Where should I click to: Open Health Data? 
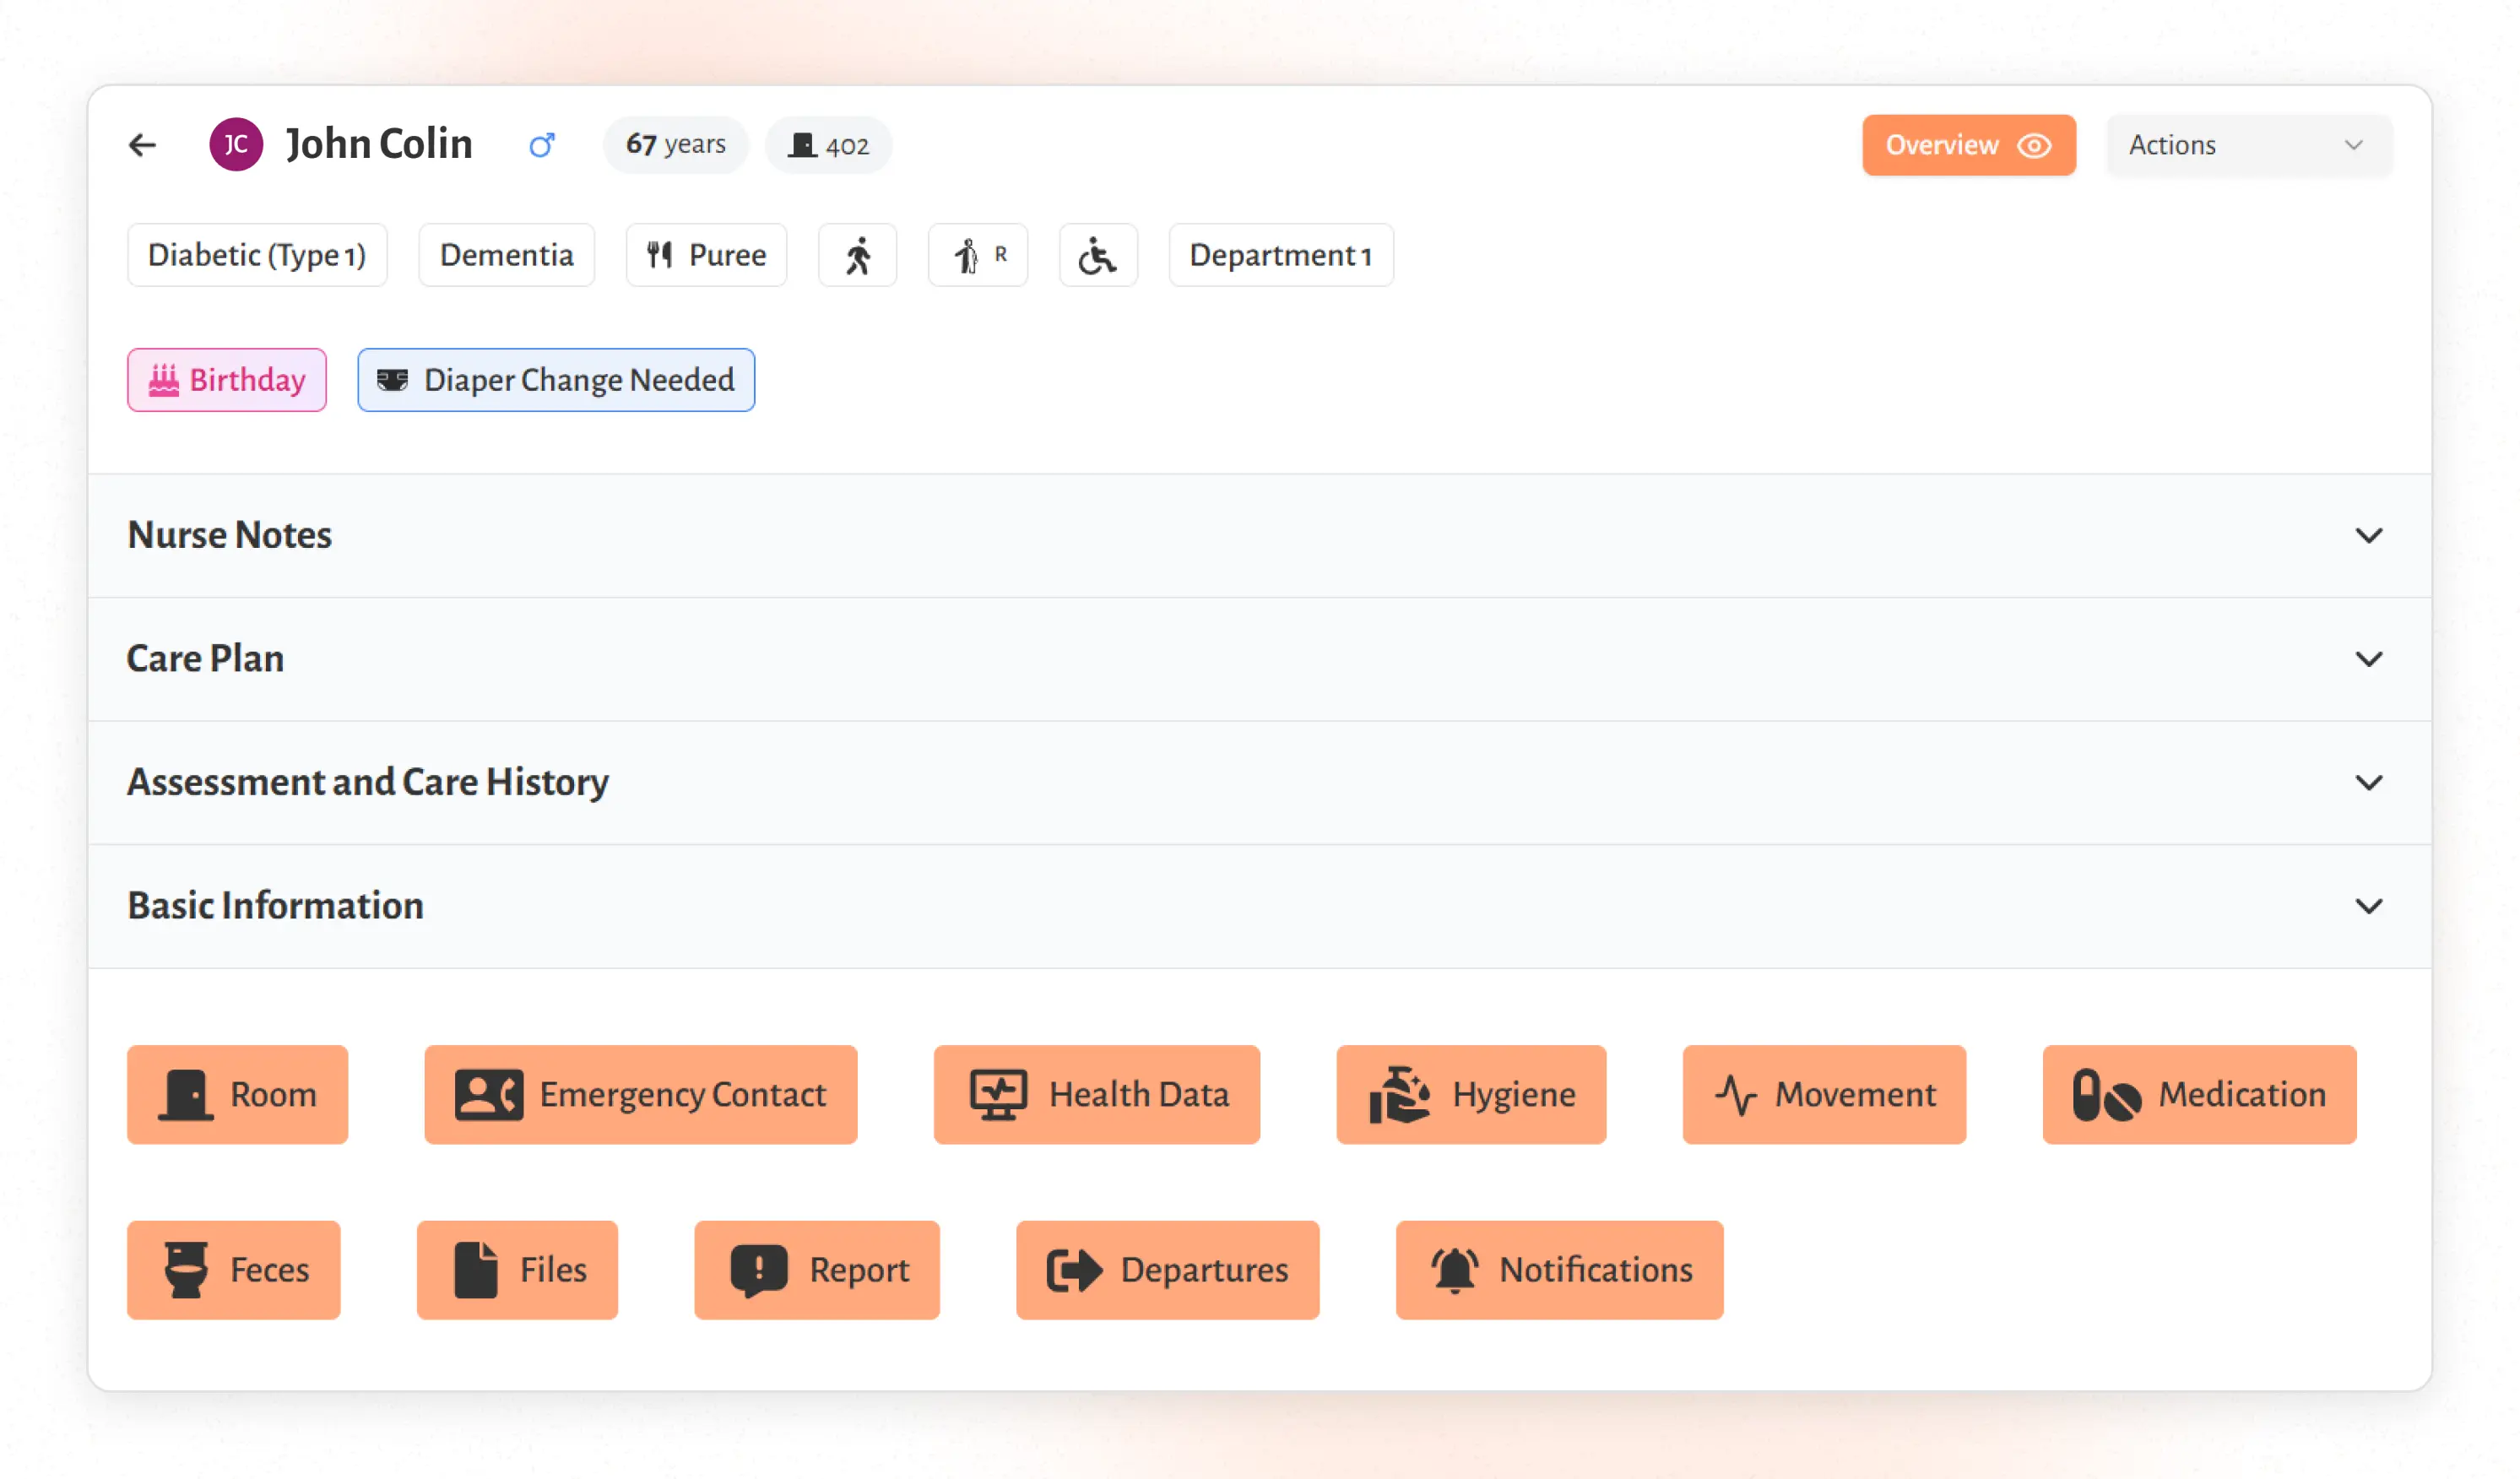point(1097,1095)
